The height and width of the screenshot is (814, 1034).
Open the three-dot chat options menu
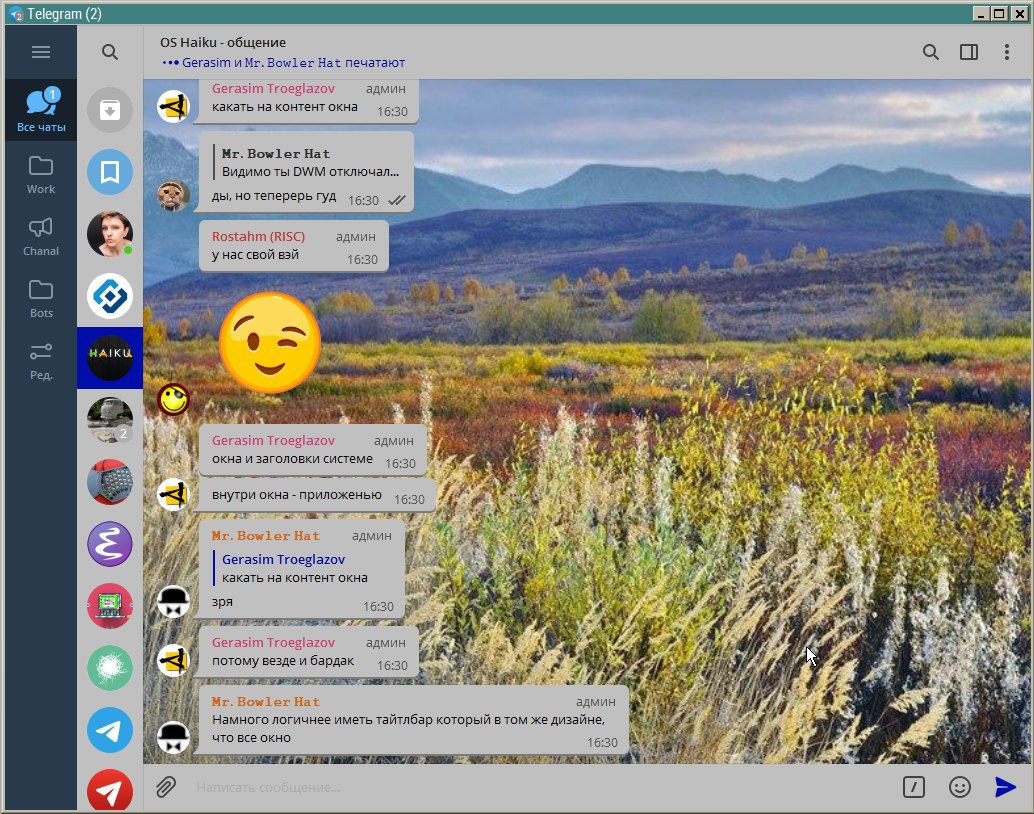click(x=1006, y=52)
